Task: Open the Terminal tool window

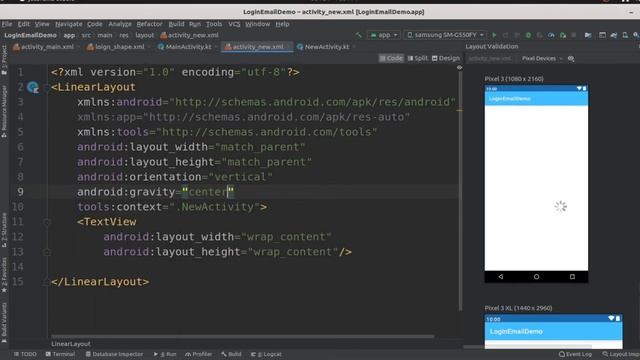Action: click(x=60, y=354)
